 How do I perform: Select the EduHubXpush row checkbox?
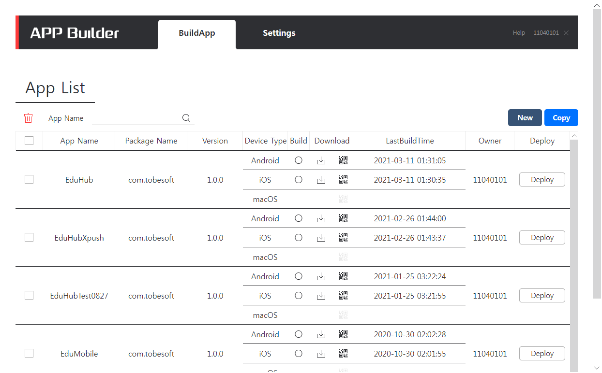coord(29,238)
